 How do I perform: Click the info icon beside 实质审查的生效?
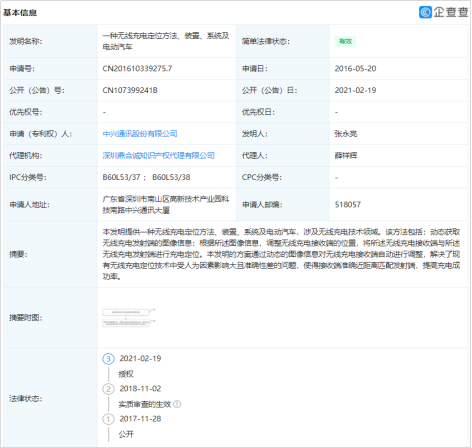point(177,404)
